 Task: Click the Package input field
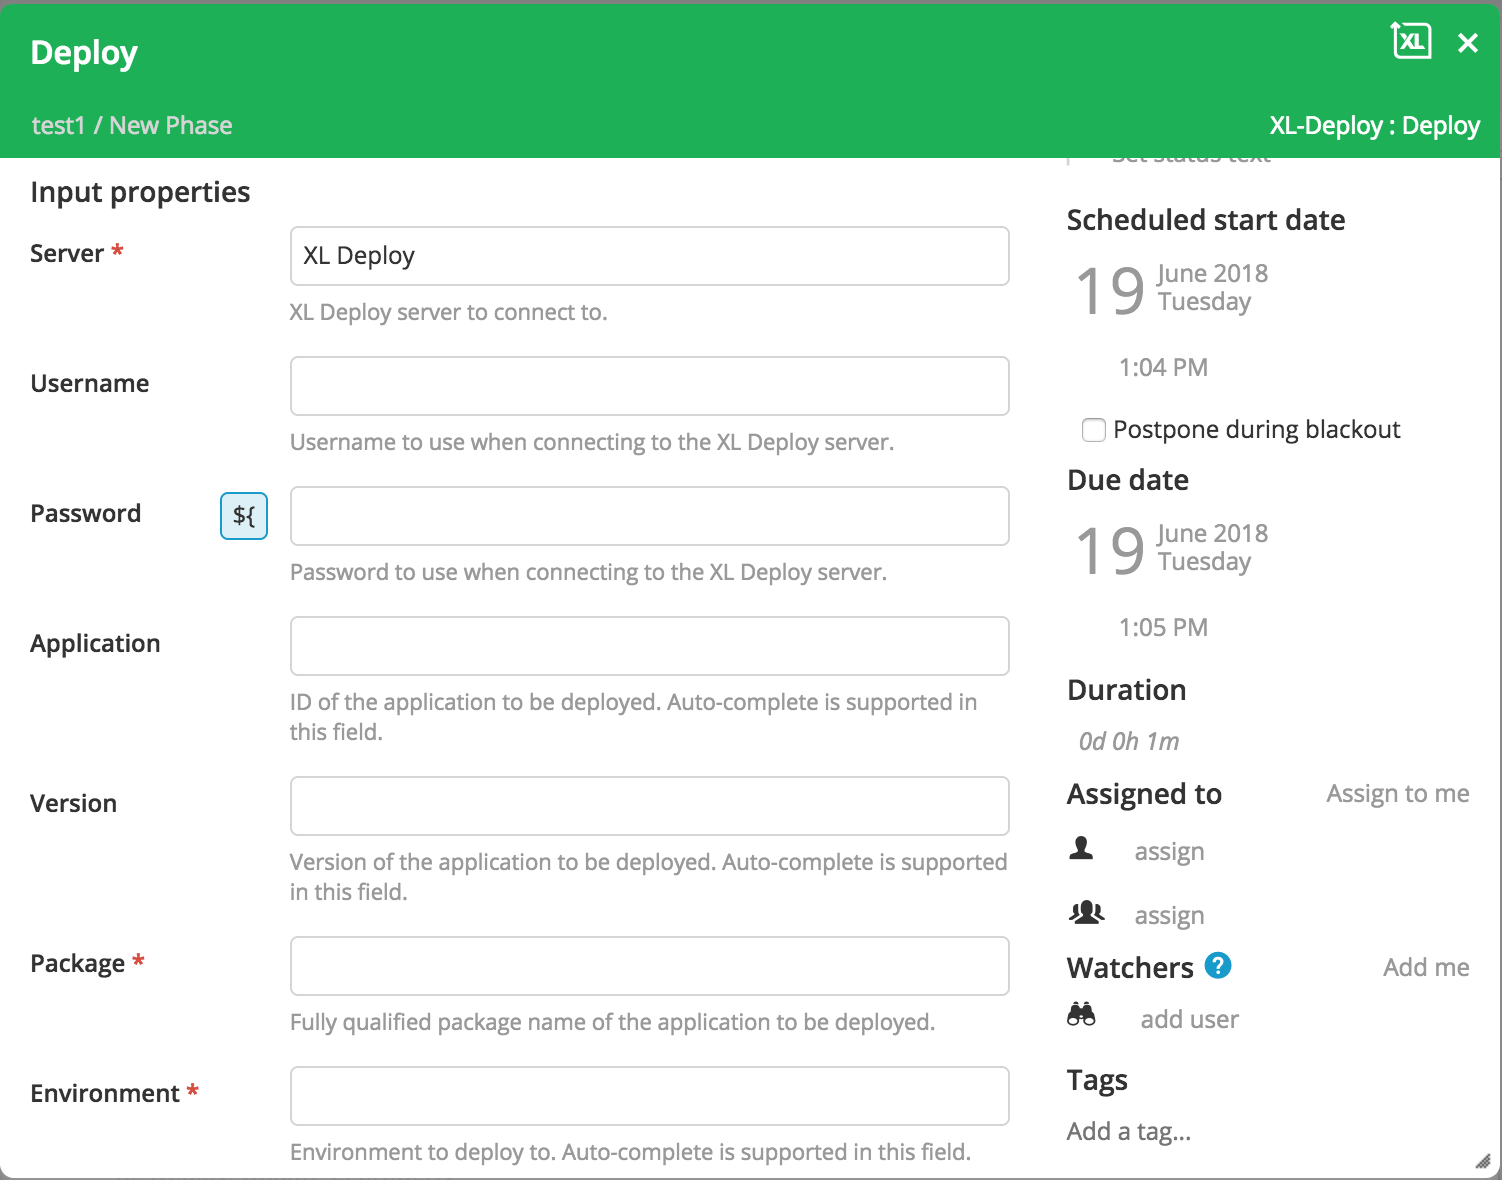click(x=649, y=966)
